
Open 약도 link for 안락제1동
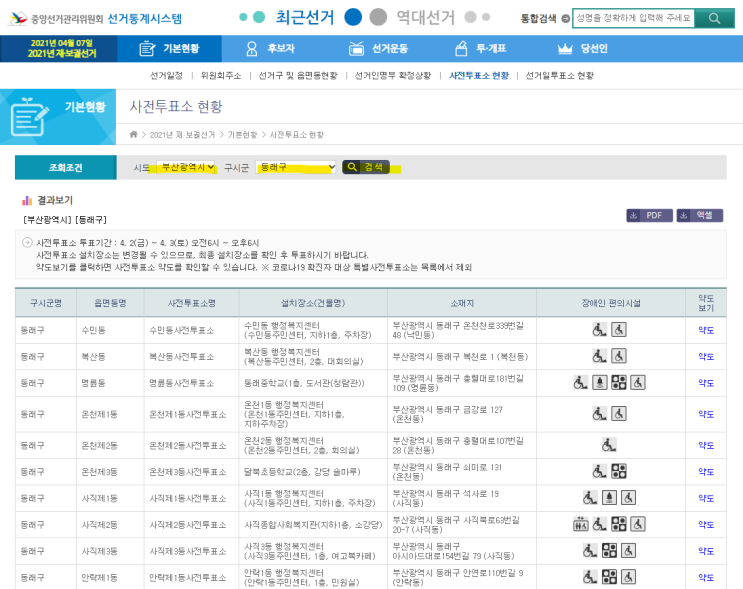click(x=706, y=578)
